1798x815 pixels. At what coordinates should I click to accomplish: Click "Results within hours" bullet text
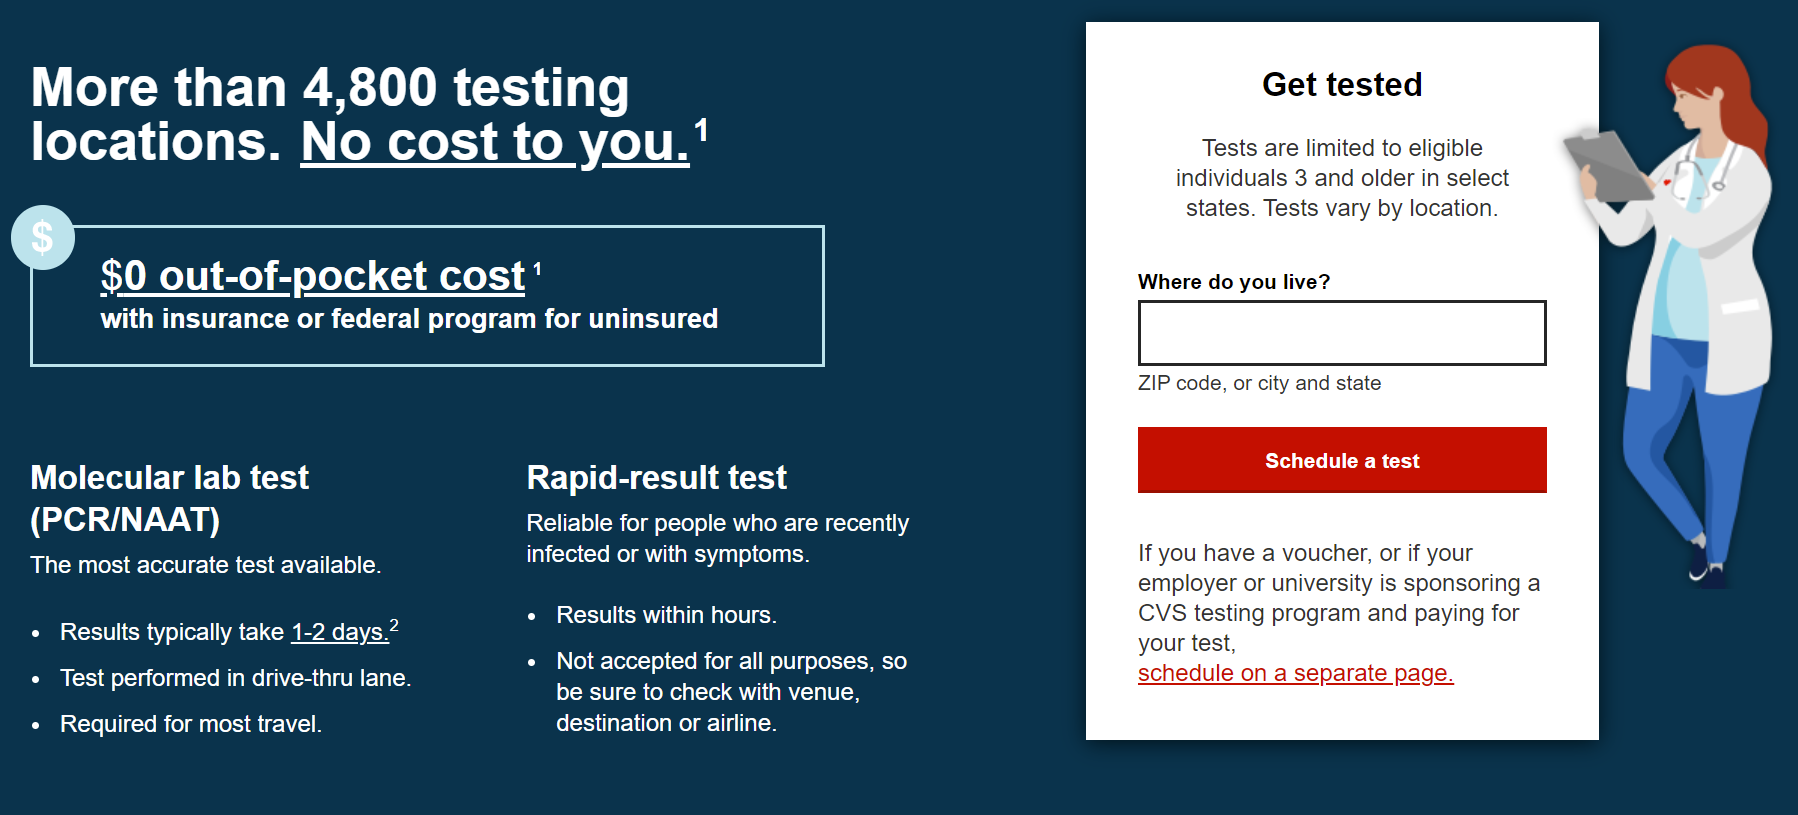click(x=666, y=615)
